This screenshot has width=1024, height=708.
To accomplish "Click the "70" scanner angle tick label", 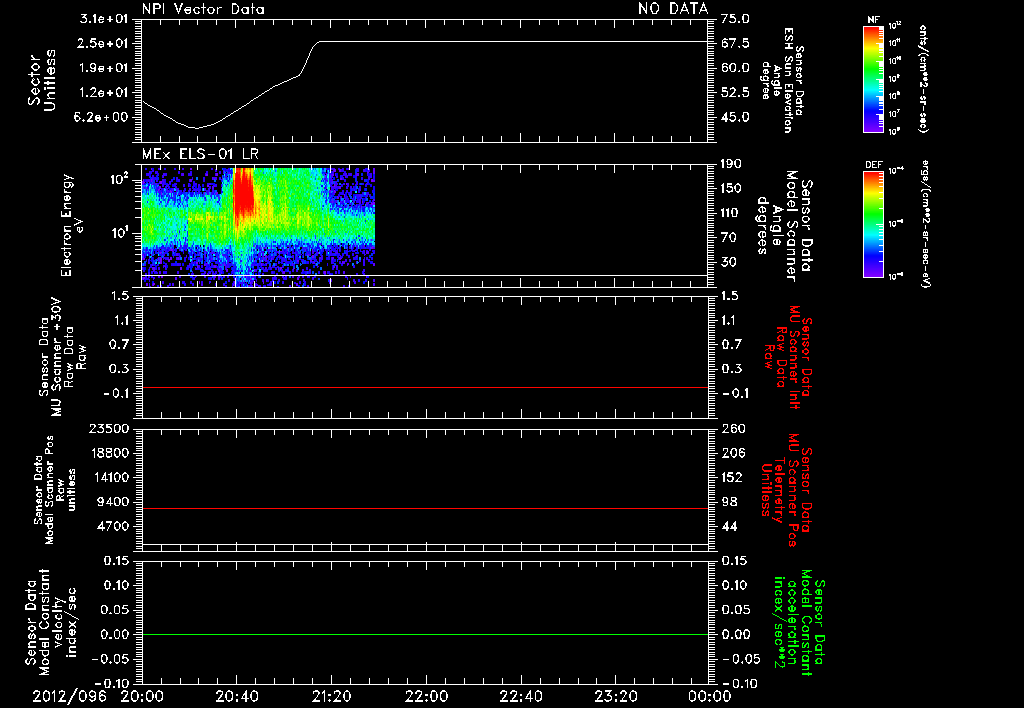I will pos(729,237).
